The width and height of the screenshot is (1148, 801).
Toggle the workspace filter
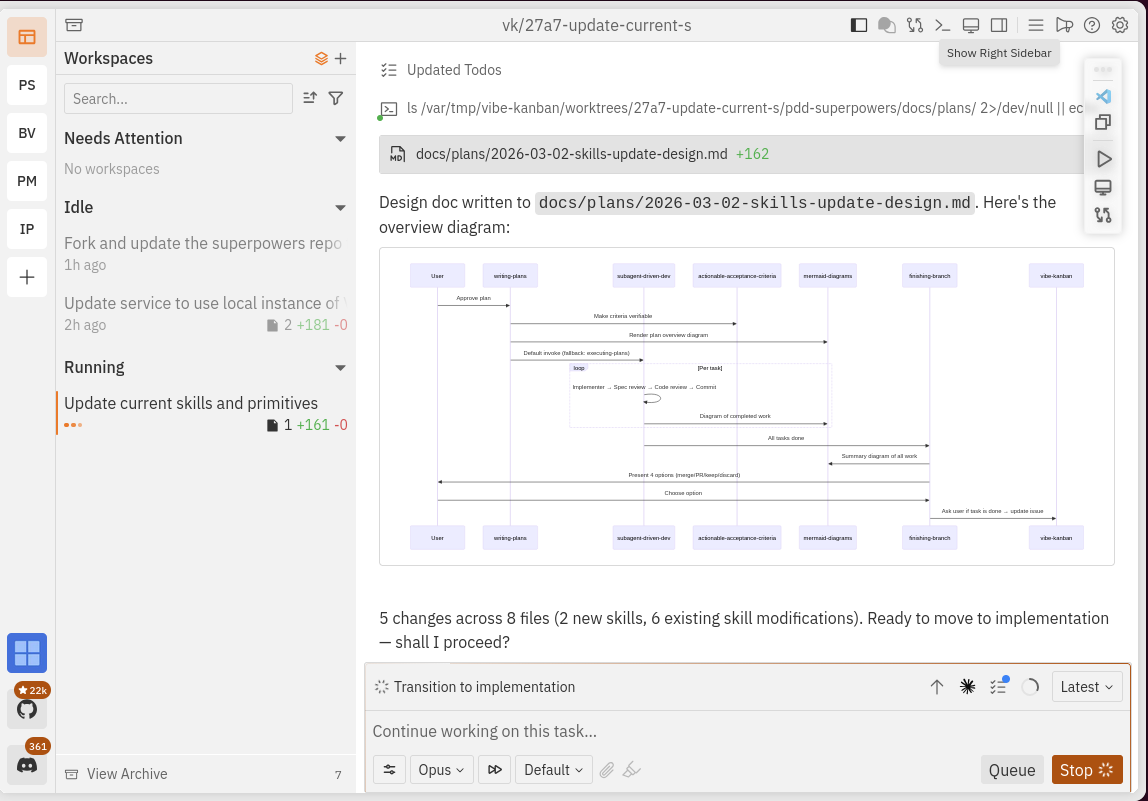(336, 98)
